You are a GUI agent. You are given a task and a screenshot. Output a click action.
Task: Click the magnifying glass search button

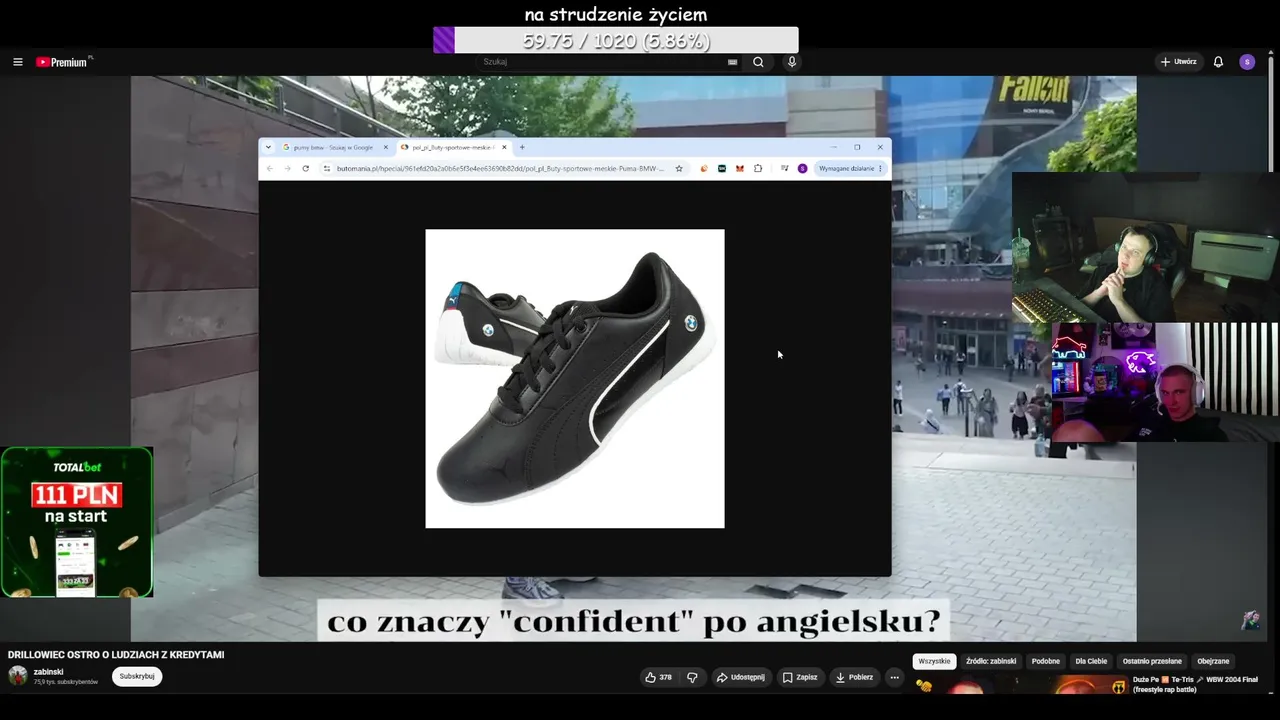758,62
